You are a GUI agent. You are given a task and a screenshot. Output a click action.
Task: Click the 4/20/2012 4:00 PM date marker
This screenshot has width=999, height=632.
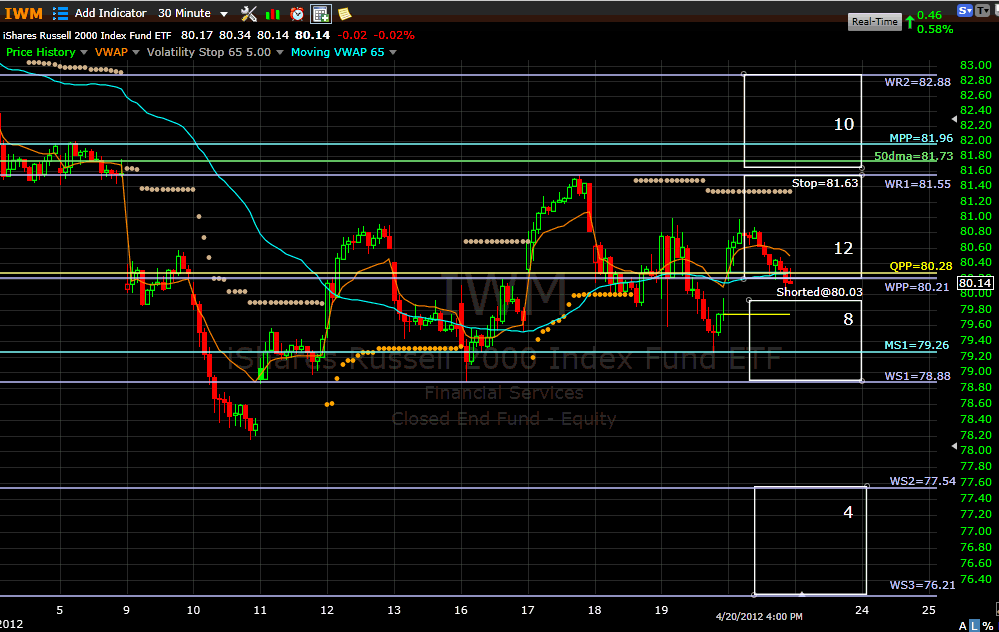(x=759, y=617)
